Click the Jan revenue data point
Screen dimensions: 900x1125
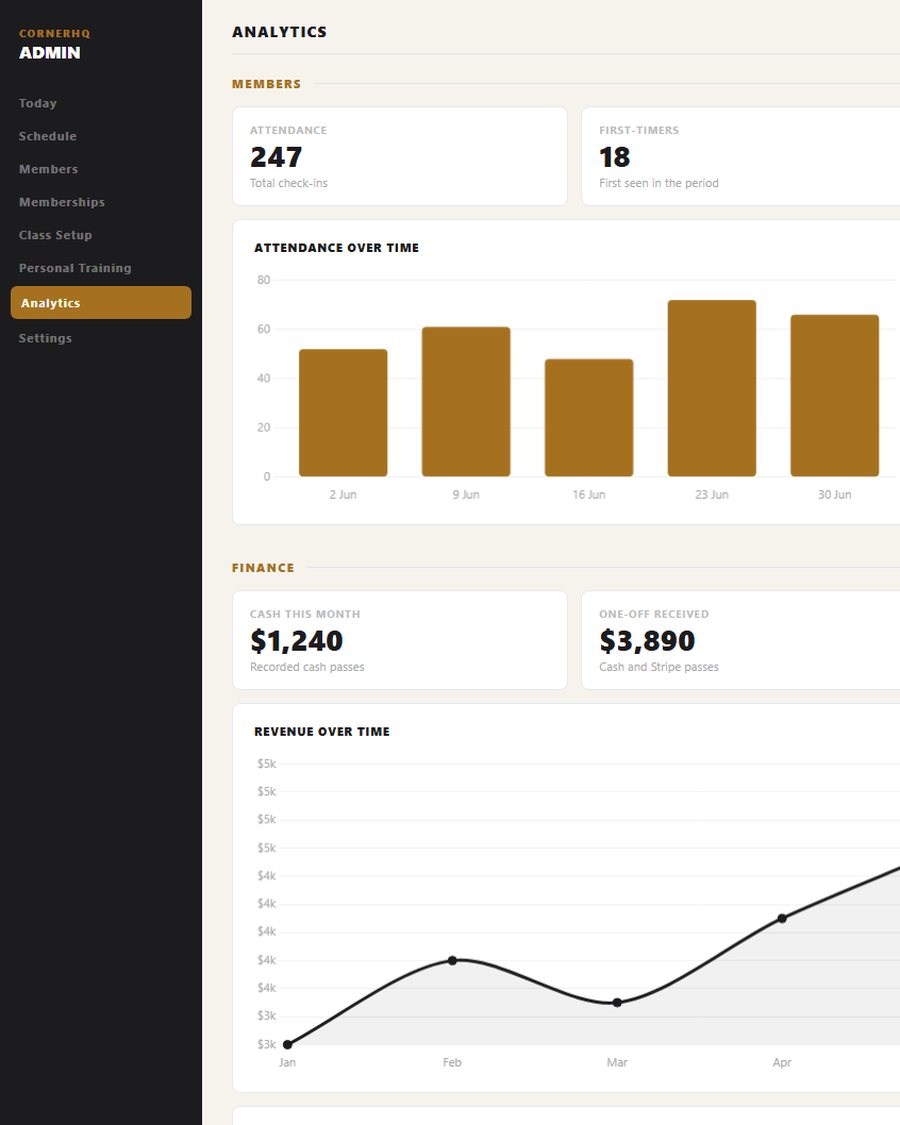tap(287, 1045)
